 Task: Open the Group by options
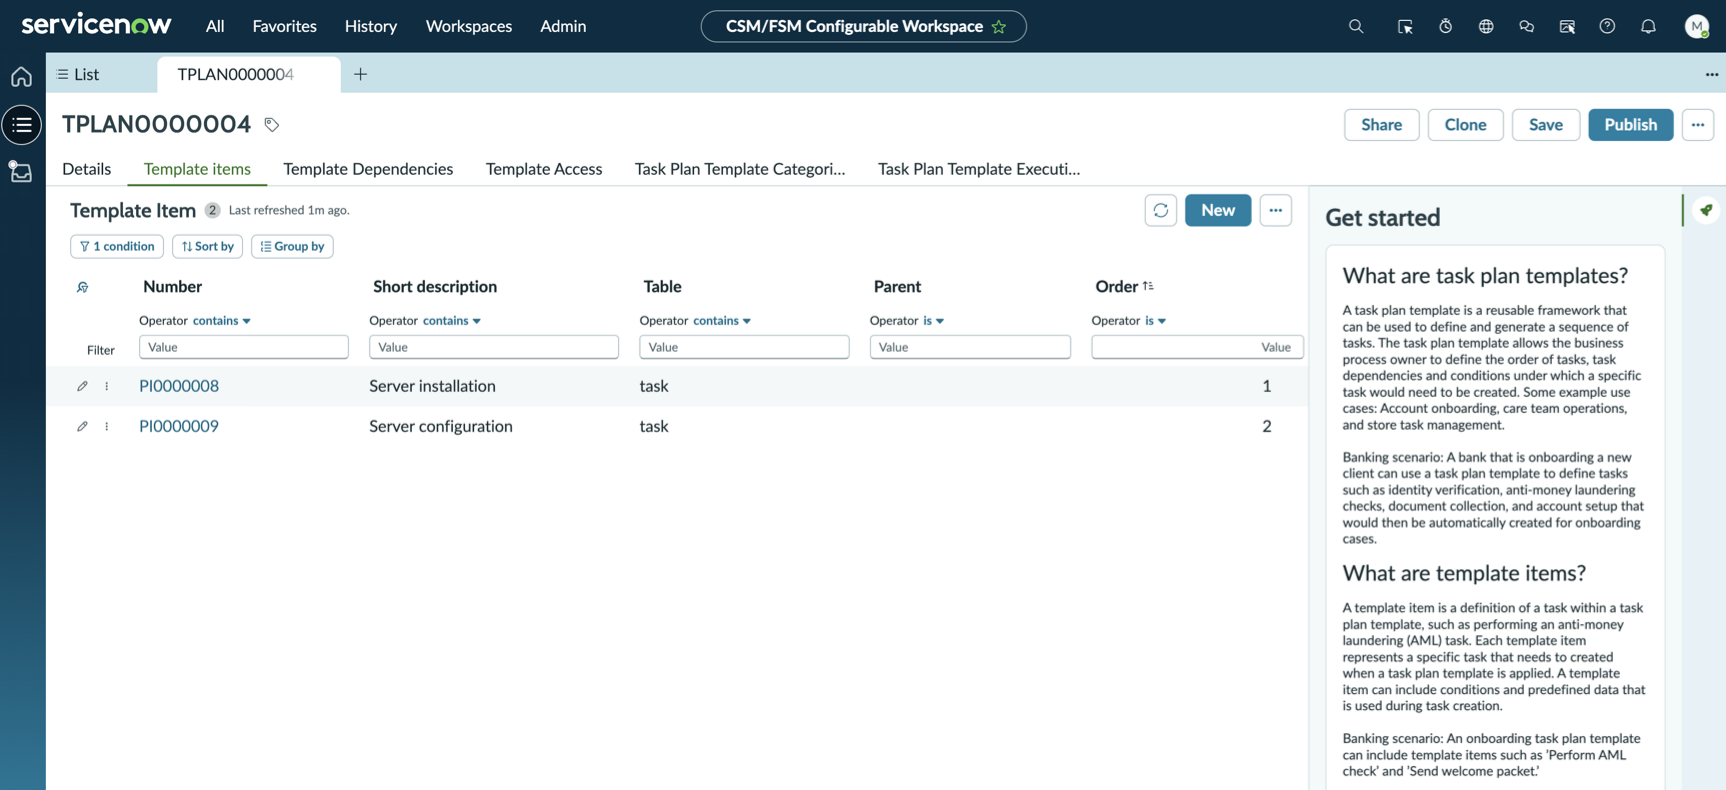292,246
